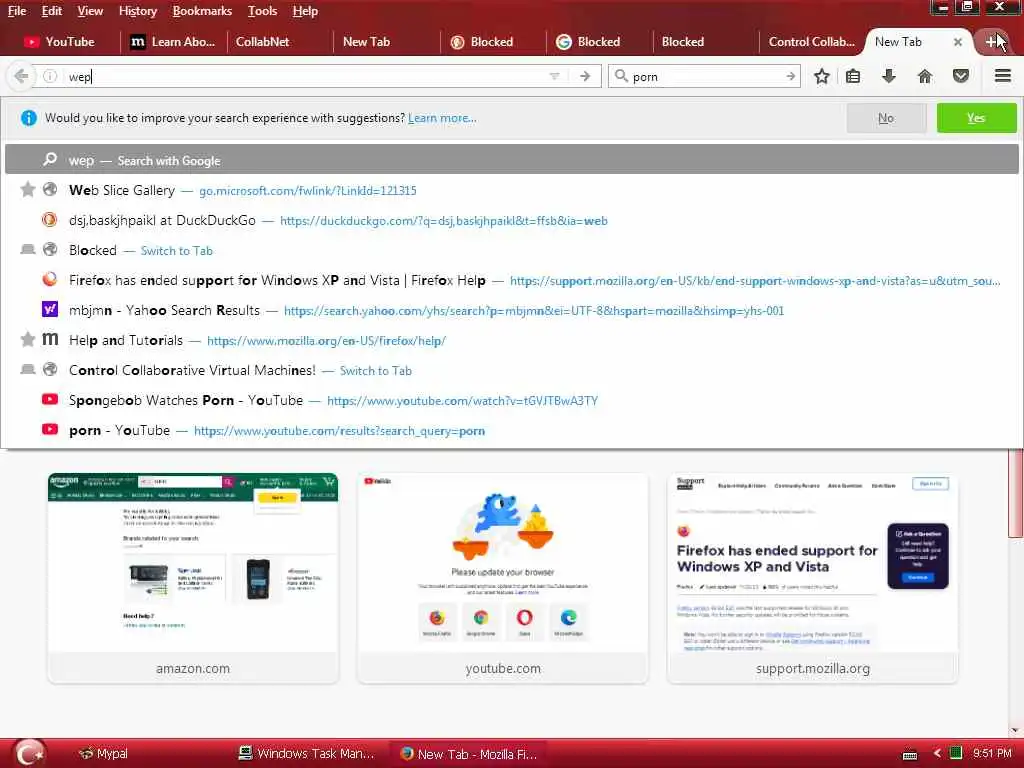
Task: Go to Home page icon
Action: [x=925, y=76]
